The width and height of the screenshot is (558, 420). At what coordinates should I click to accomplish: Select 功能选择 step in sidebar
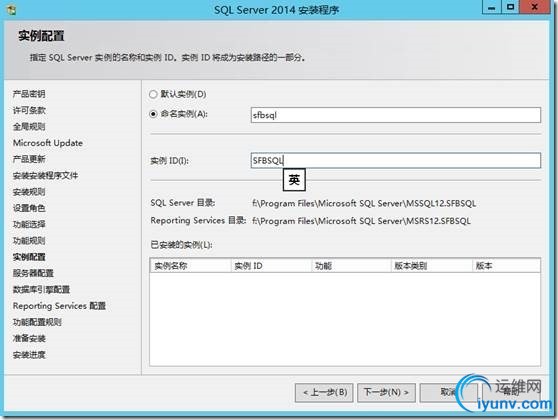coord(29,224)
